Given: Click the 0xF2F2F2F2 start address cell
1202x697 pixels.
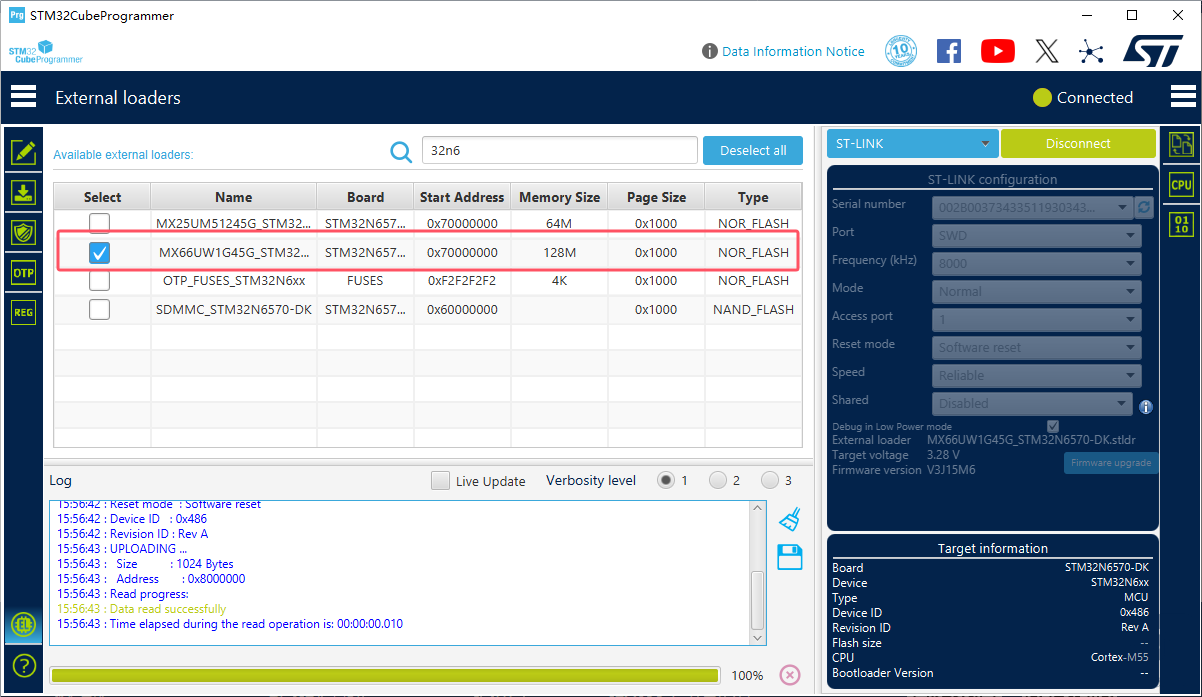Looking at the screenshot, I should click(462, 281).
